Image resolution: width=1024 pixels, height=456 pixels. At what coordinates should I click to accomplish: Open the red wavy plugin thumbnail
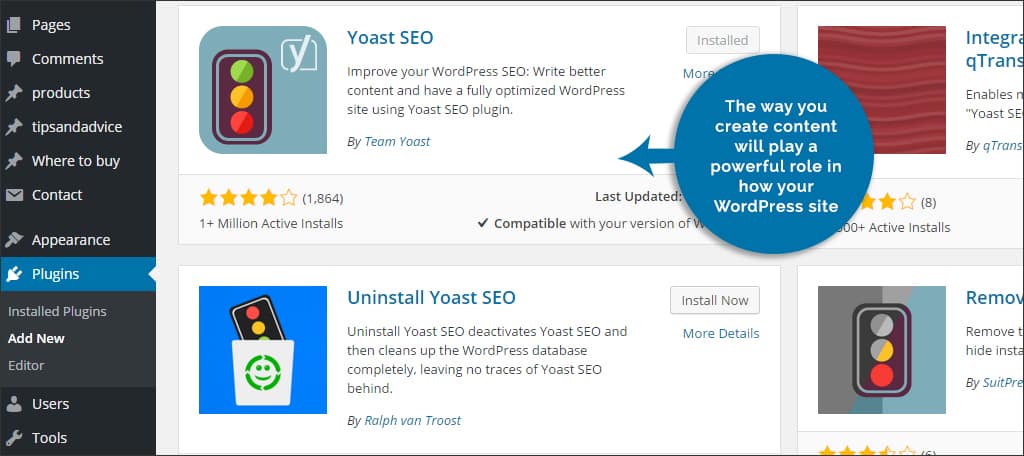(882, 90)
